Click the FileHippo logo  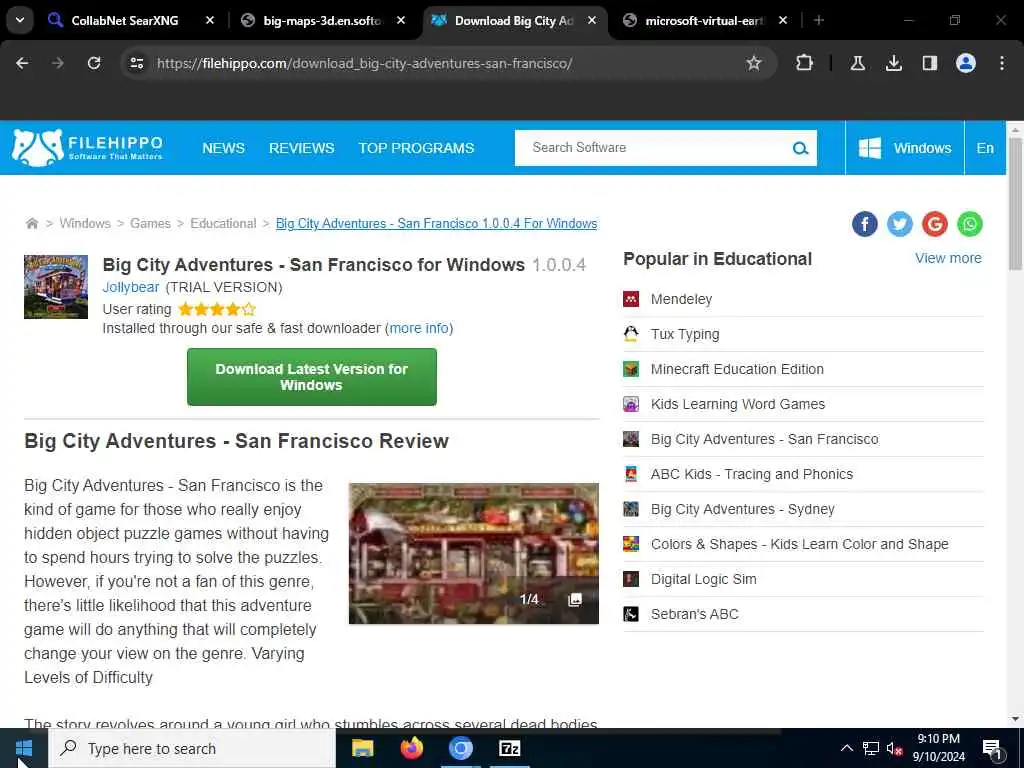(88, 148)
